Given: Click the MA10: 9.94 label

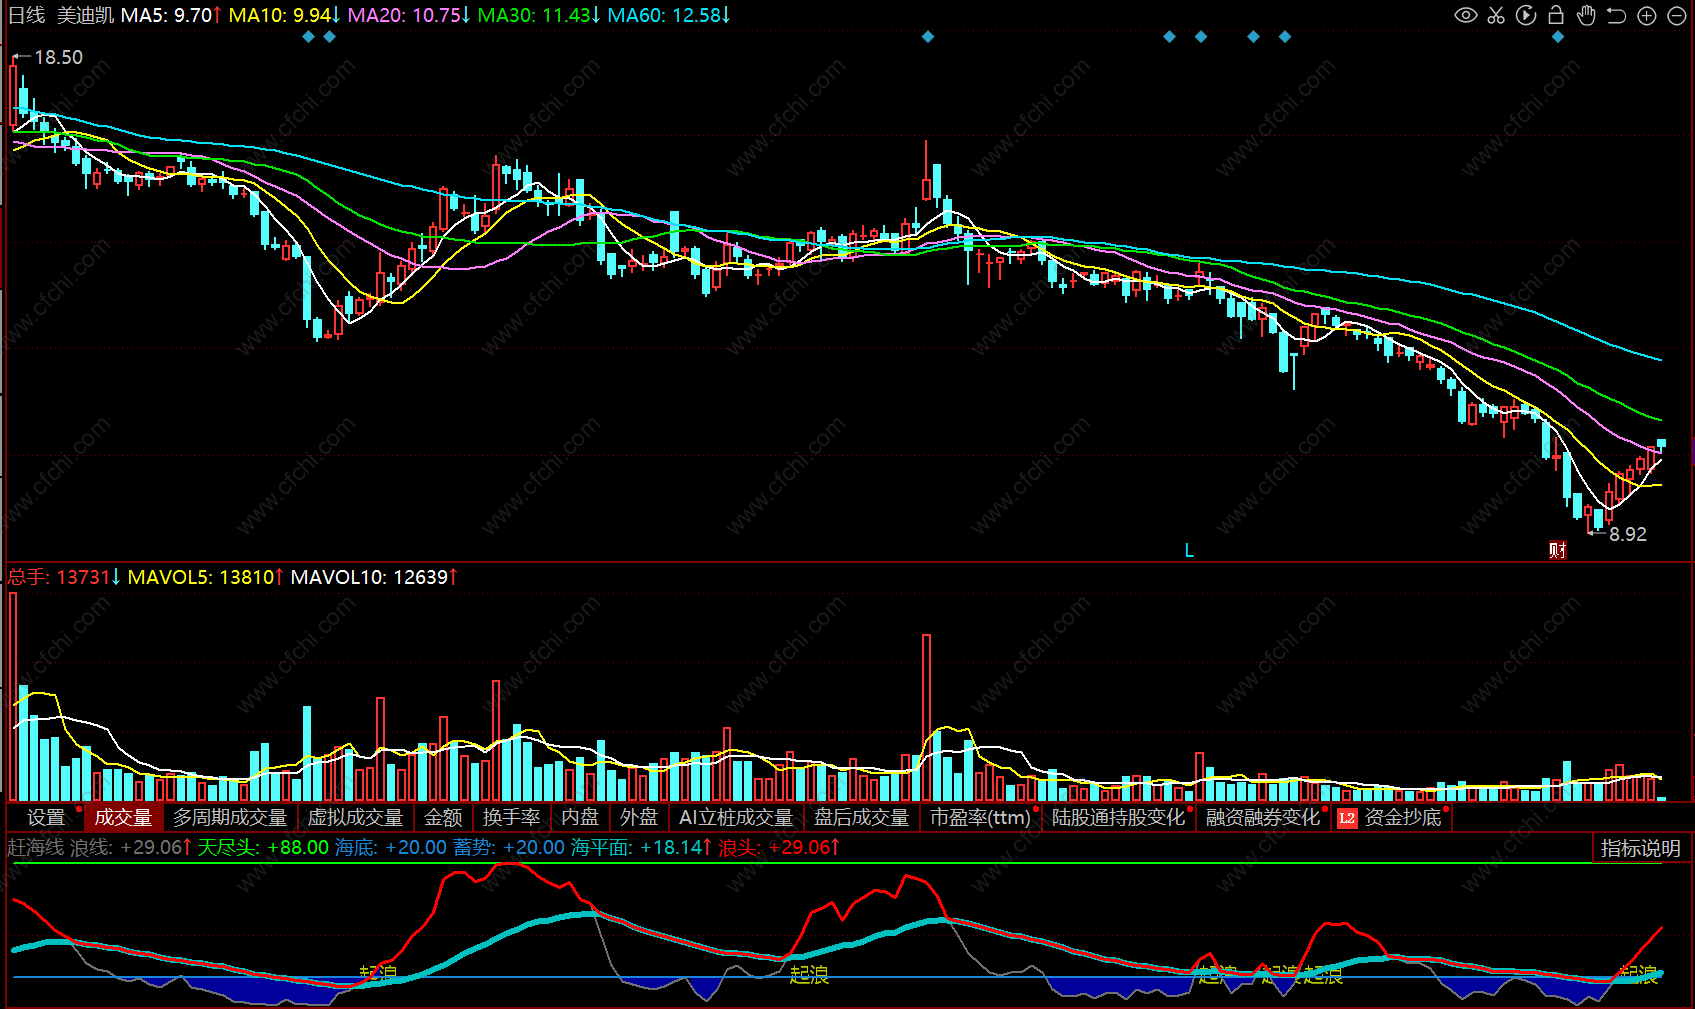Looking at the screenshot, I should pyautogui.click(x=285, y=15).
